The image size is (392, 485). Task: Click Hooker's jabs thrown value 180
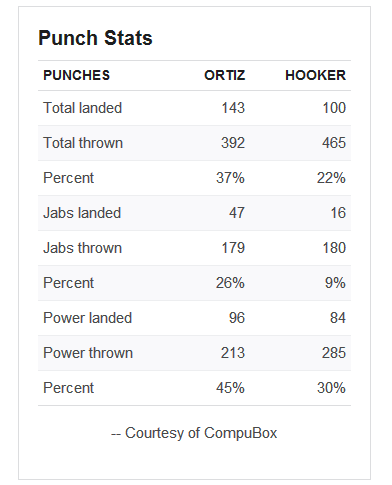click(334, 248)
